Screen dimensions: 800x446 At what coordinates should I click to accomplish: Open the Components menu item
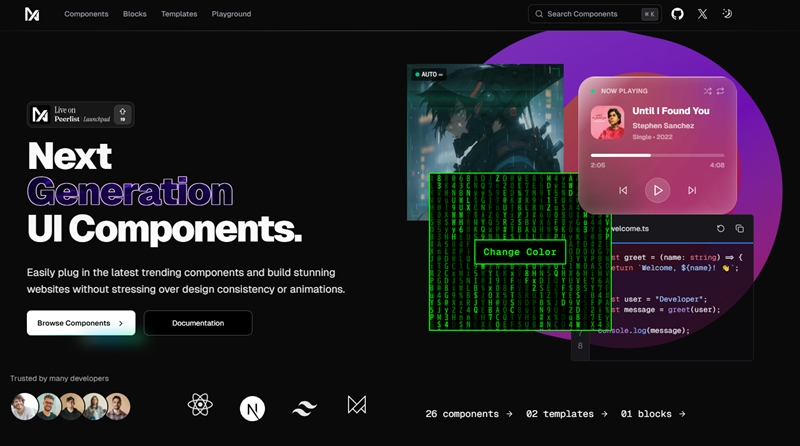coord(86,14)
